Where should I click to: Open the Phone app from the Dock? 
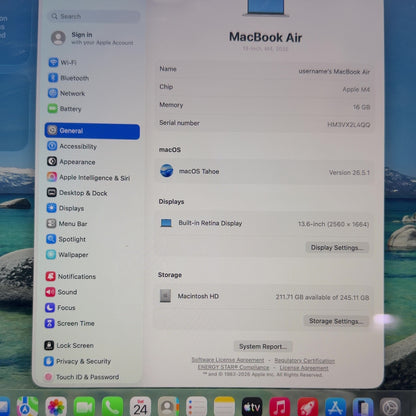tap(112, 407)
